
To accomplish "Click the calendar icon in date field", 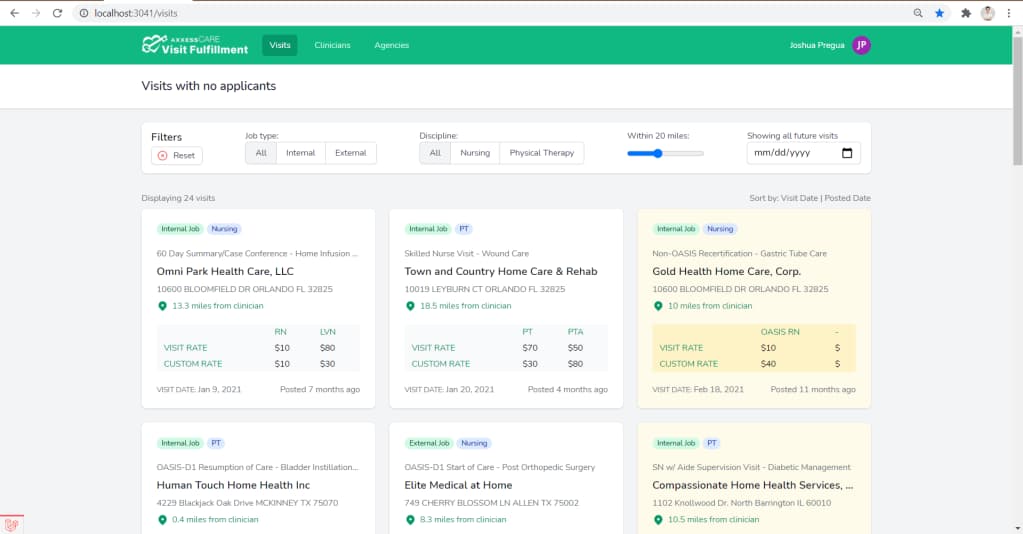I will [847, 153].
